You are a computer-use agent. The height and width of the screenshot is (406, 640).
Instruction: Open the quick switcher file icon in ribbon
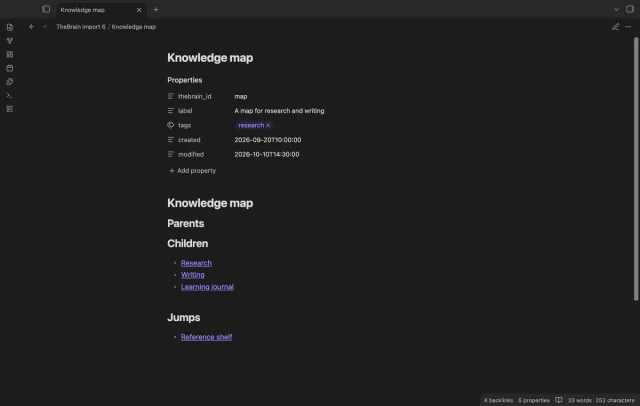click(x=10, y=27)
